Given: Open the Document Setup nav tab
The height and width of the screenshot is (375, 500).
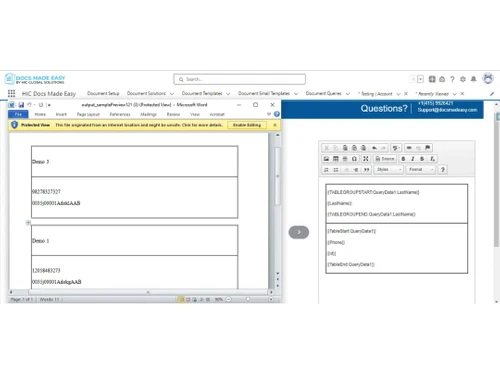Looking at the screenshot, I should click(x=103, y=93).
